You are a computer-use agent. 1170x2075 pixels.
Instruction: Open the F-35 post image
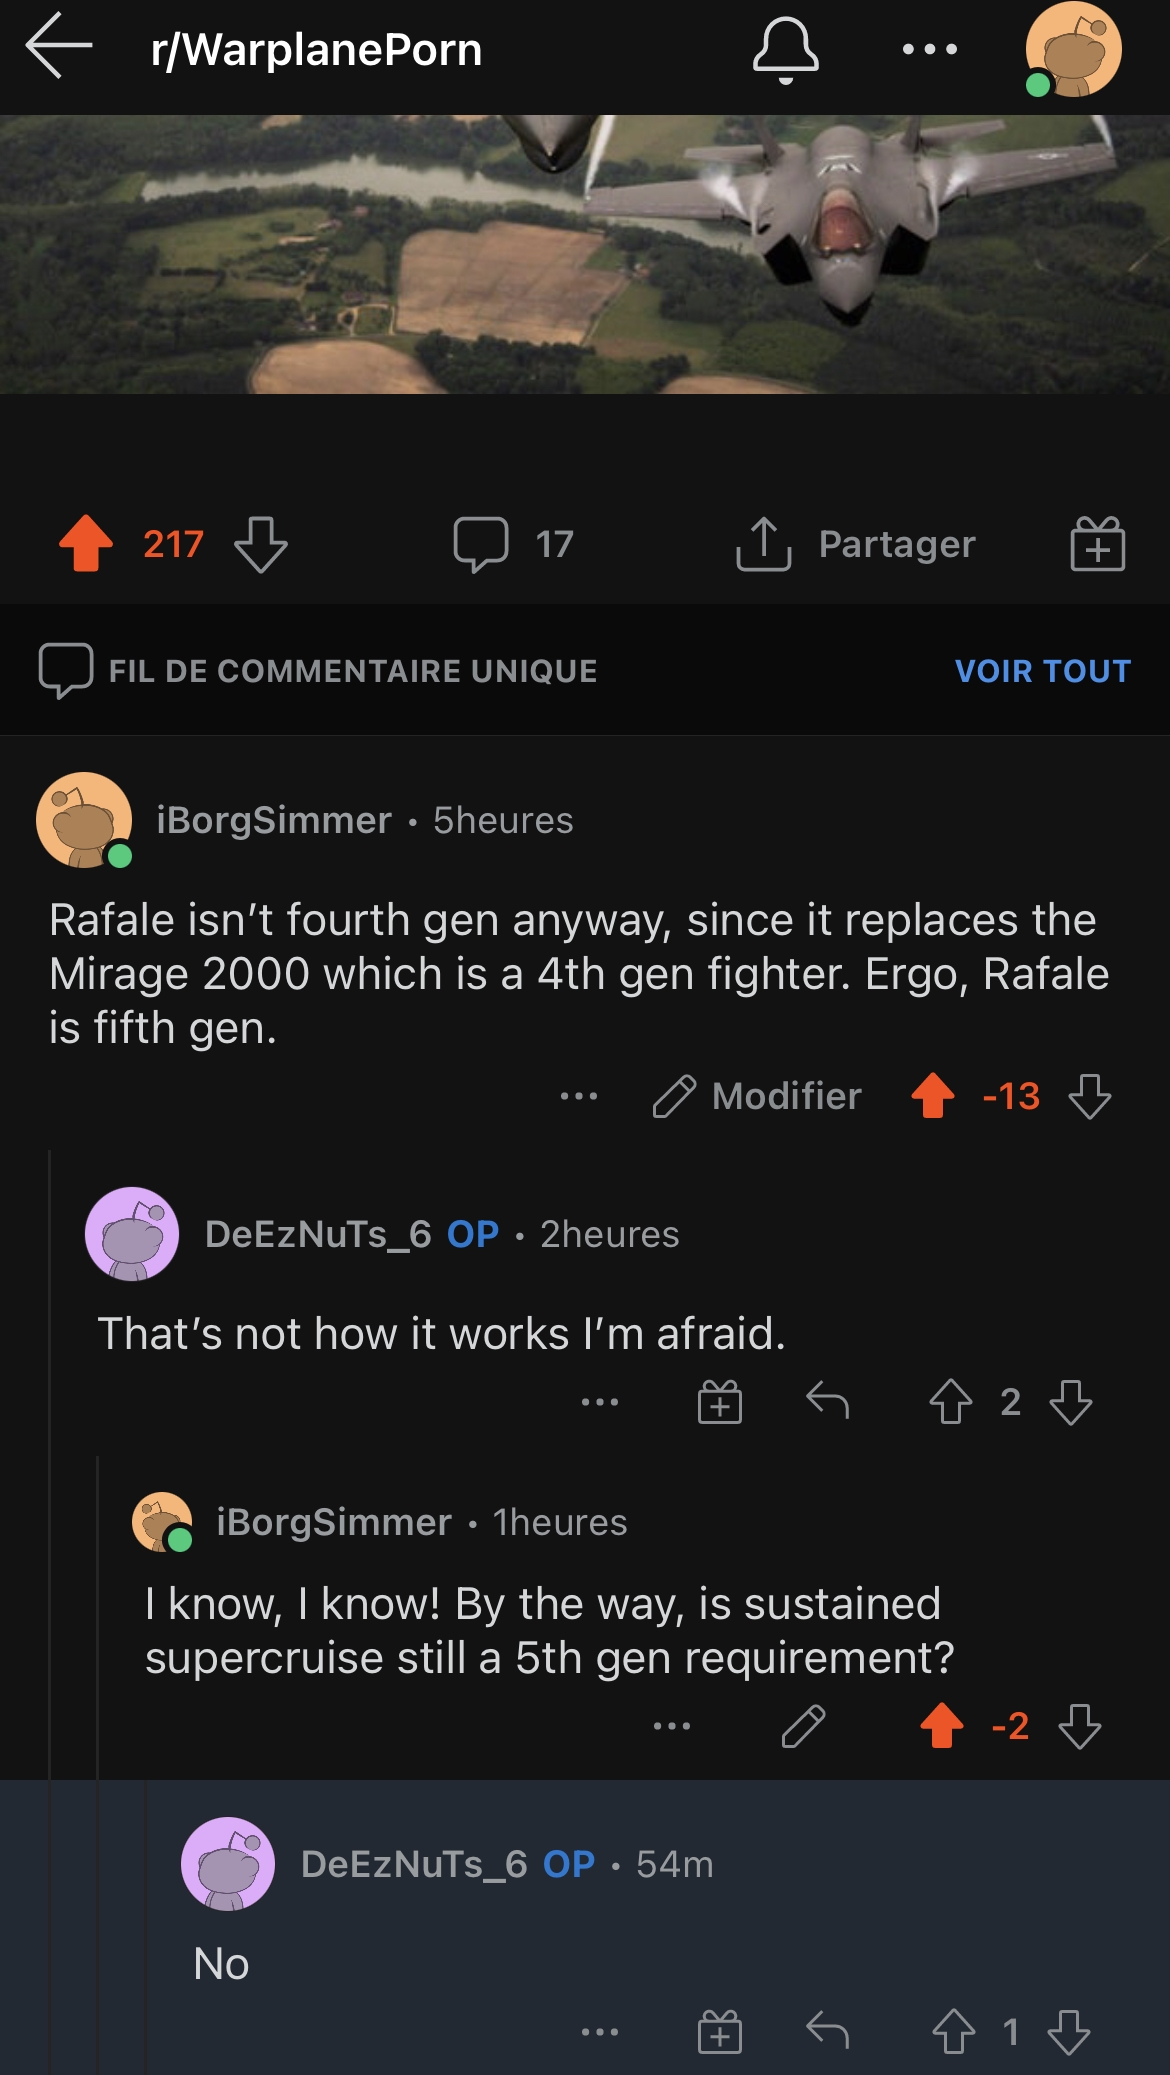(x=585, y=254)
